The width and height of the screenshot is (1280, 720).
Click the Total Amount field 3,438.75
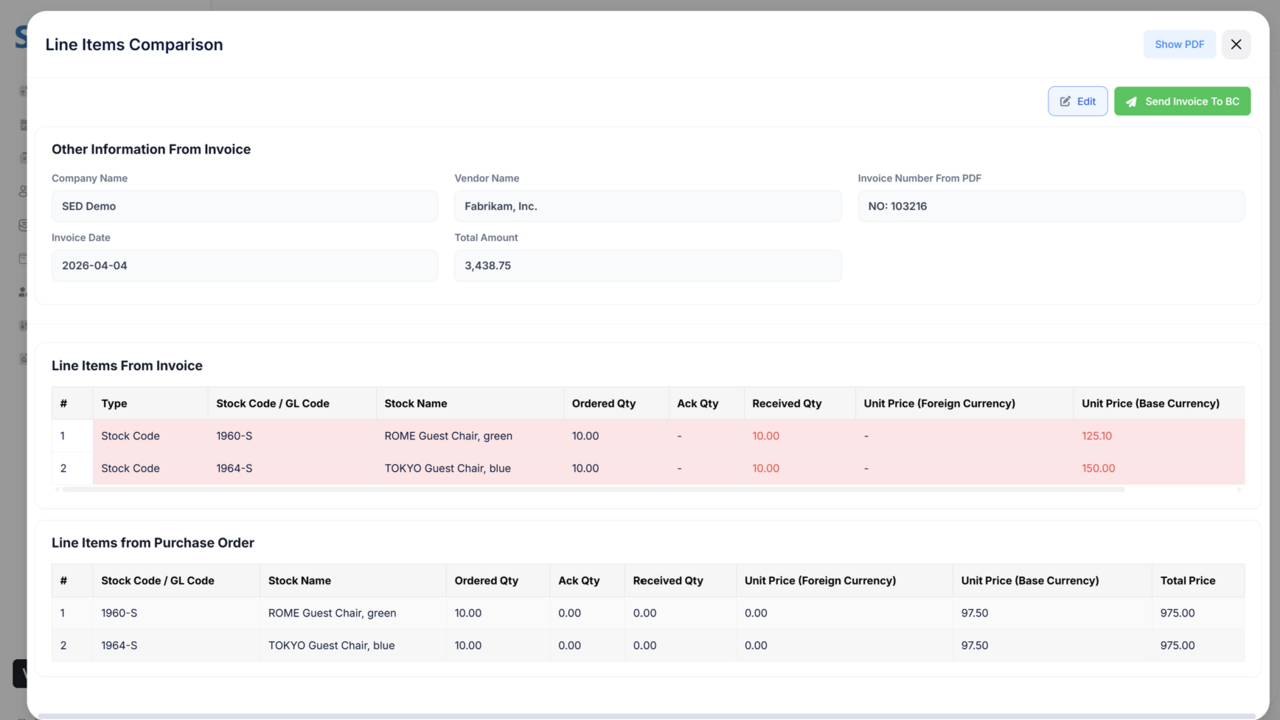click(648, 266)
